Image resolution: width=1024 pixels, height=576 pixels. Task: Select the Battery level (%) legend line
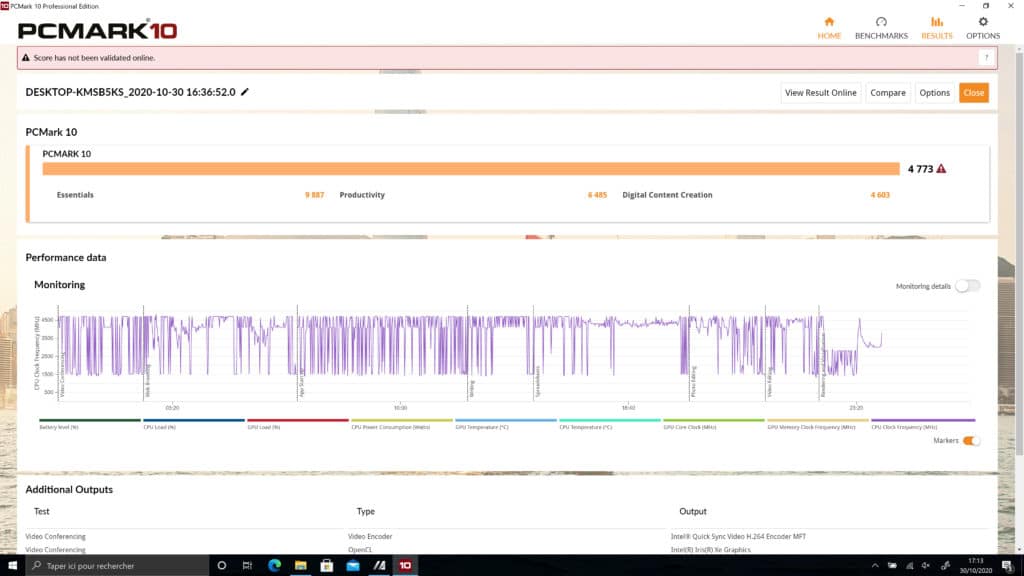click(x=89, y=421)
